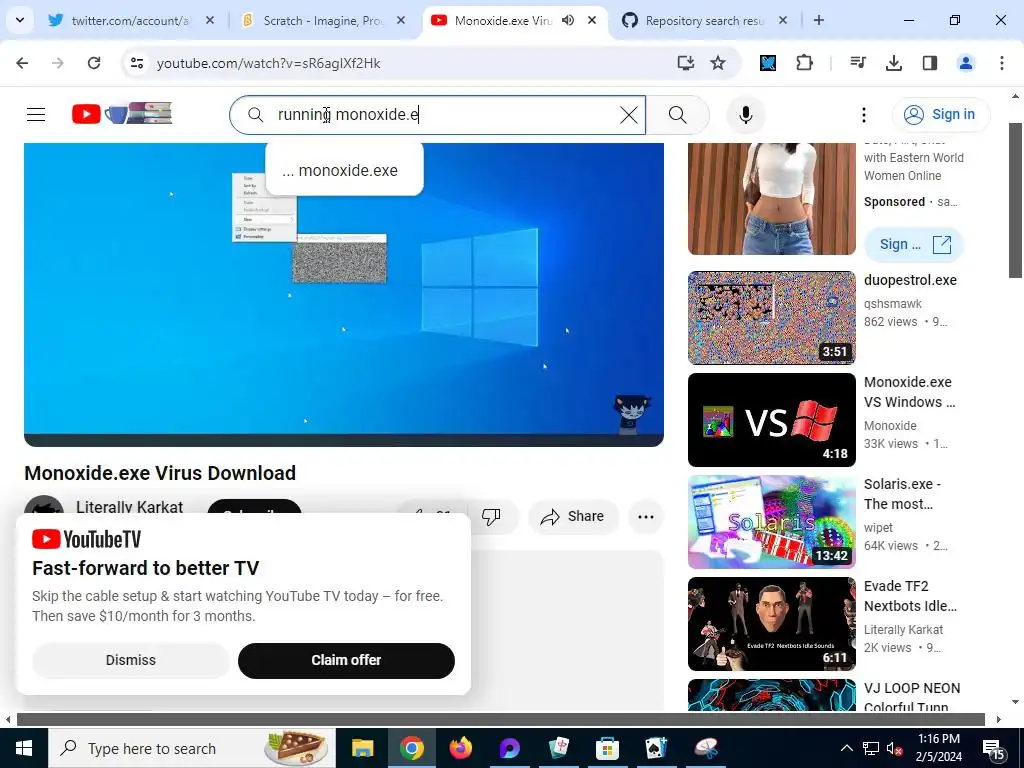1024x768 pixels.
Task: Search with your voice microphone button
Action: 745,115
